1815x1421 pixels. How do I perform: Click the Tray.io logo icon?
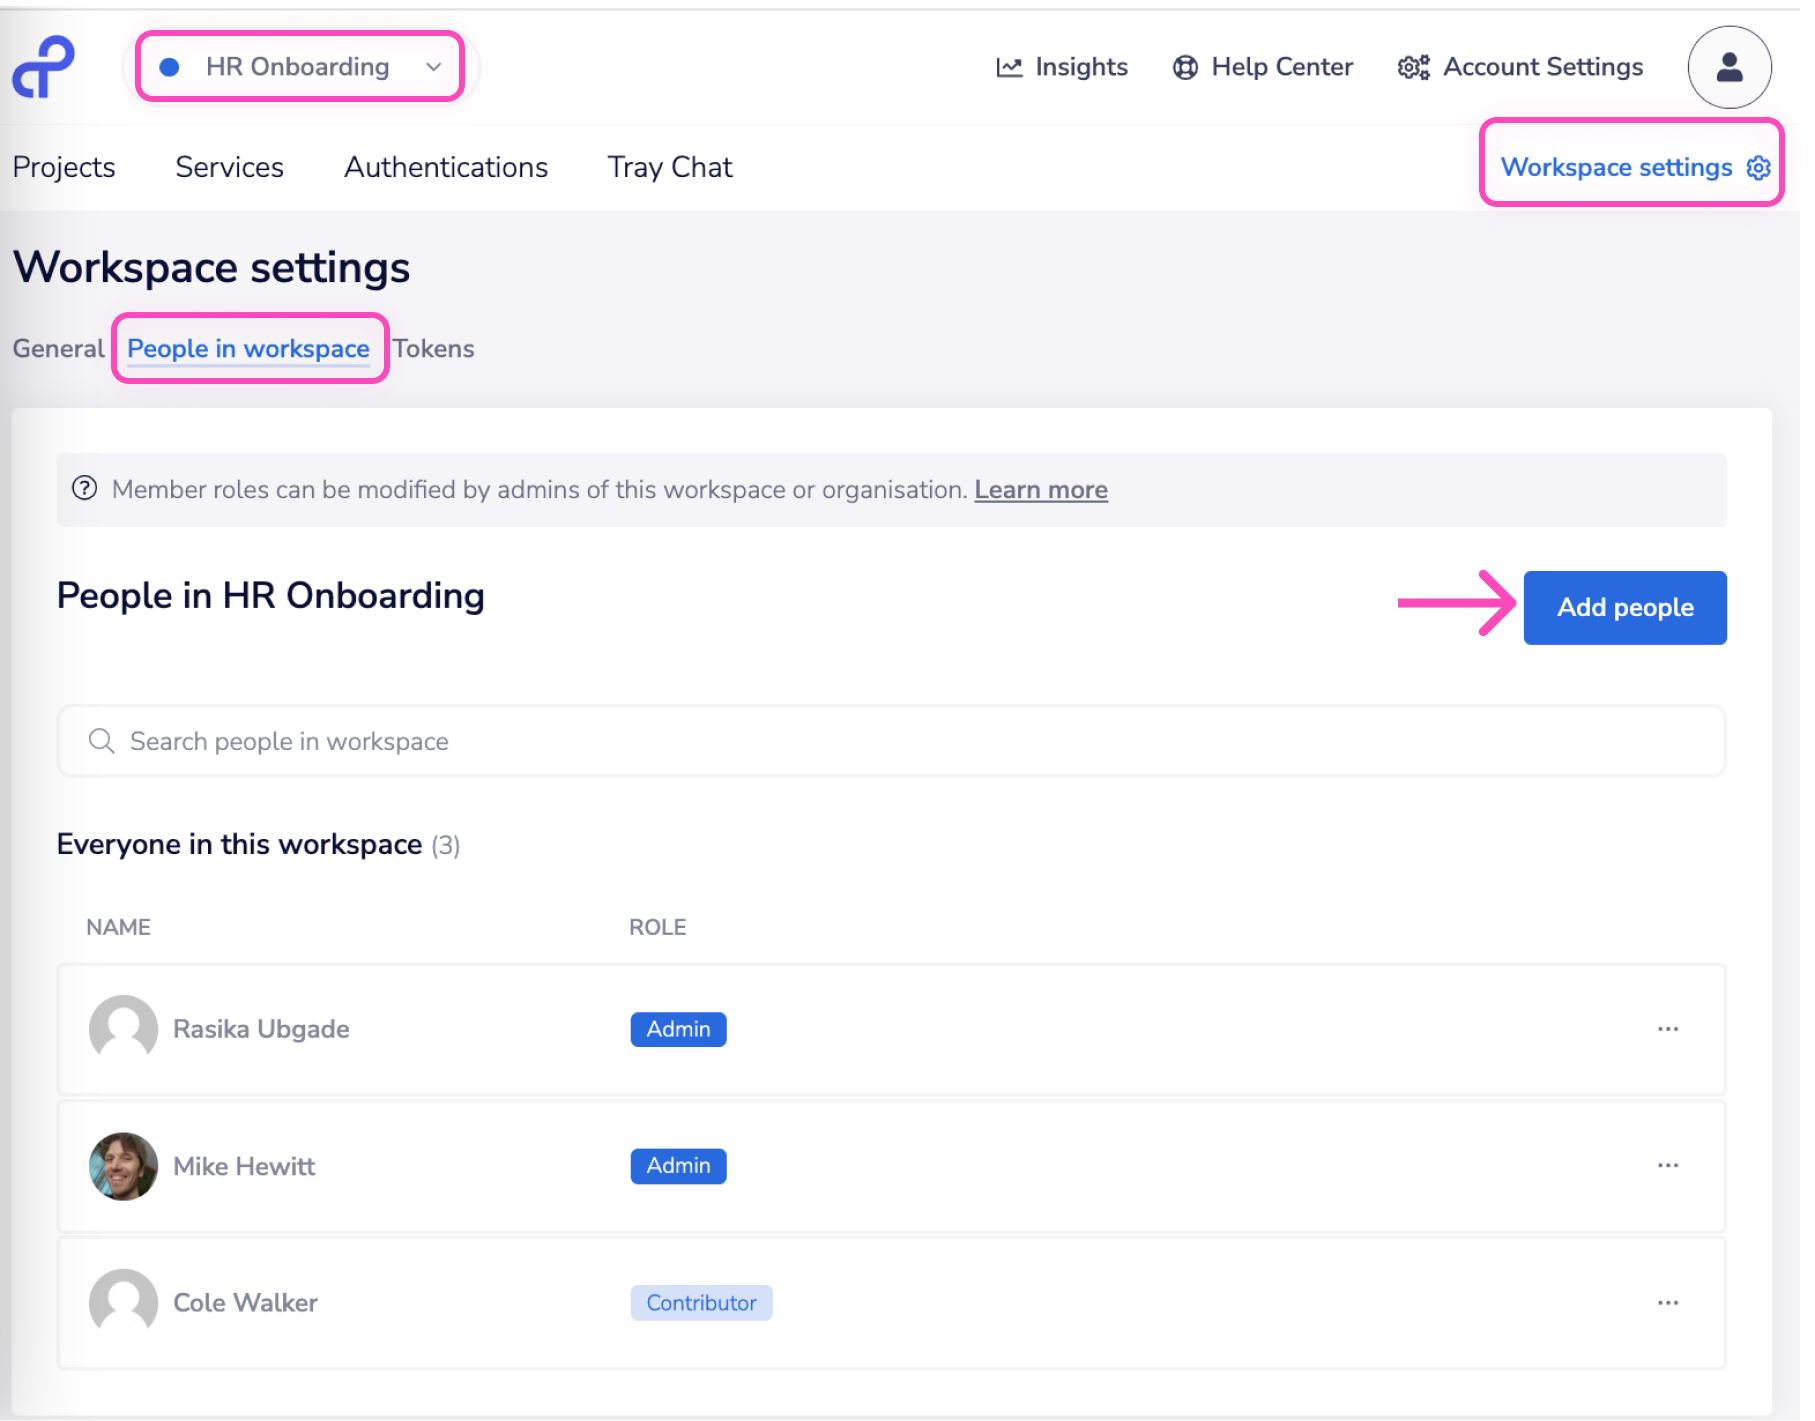[43, 67]
